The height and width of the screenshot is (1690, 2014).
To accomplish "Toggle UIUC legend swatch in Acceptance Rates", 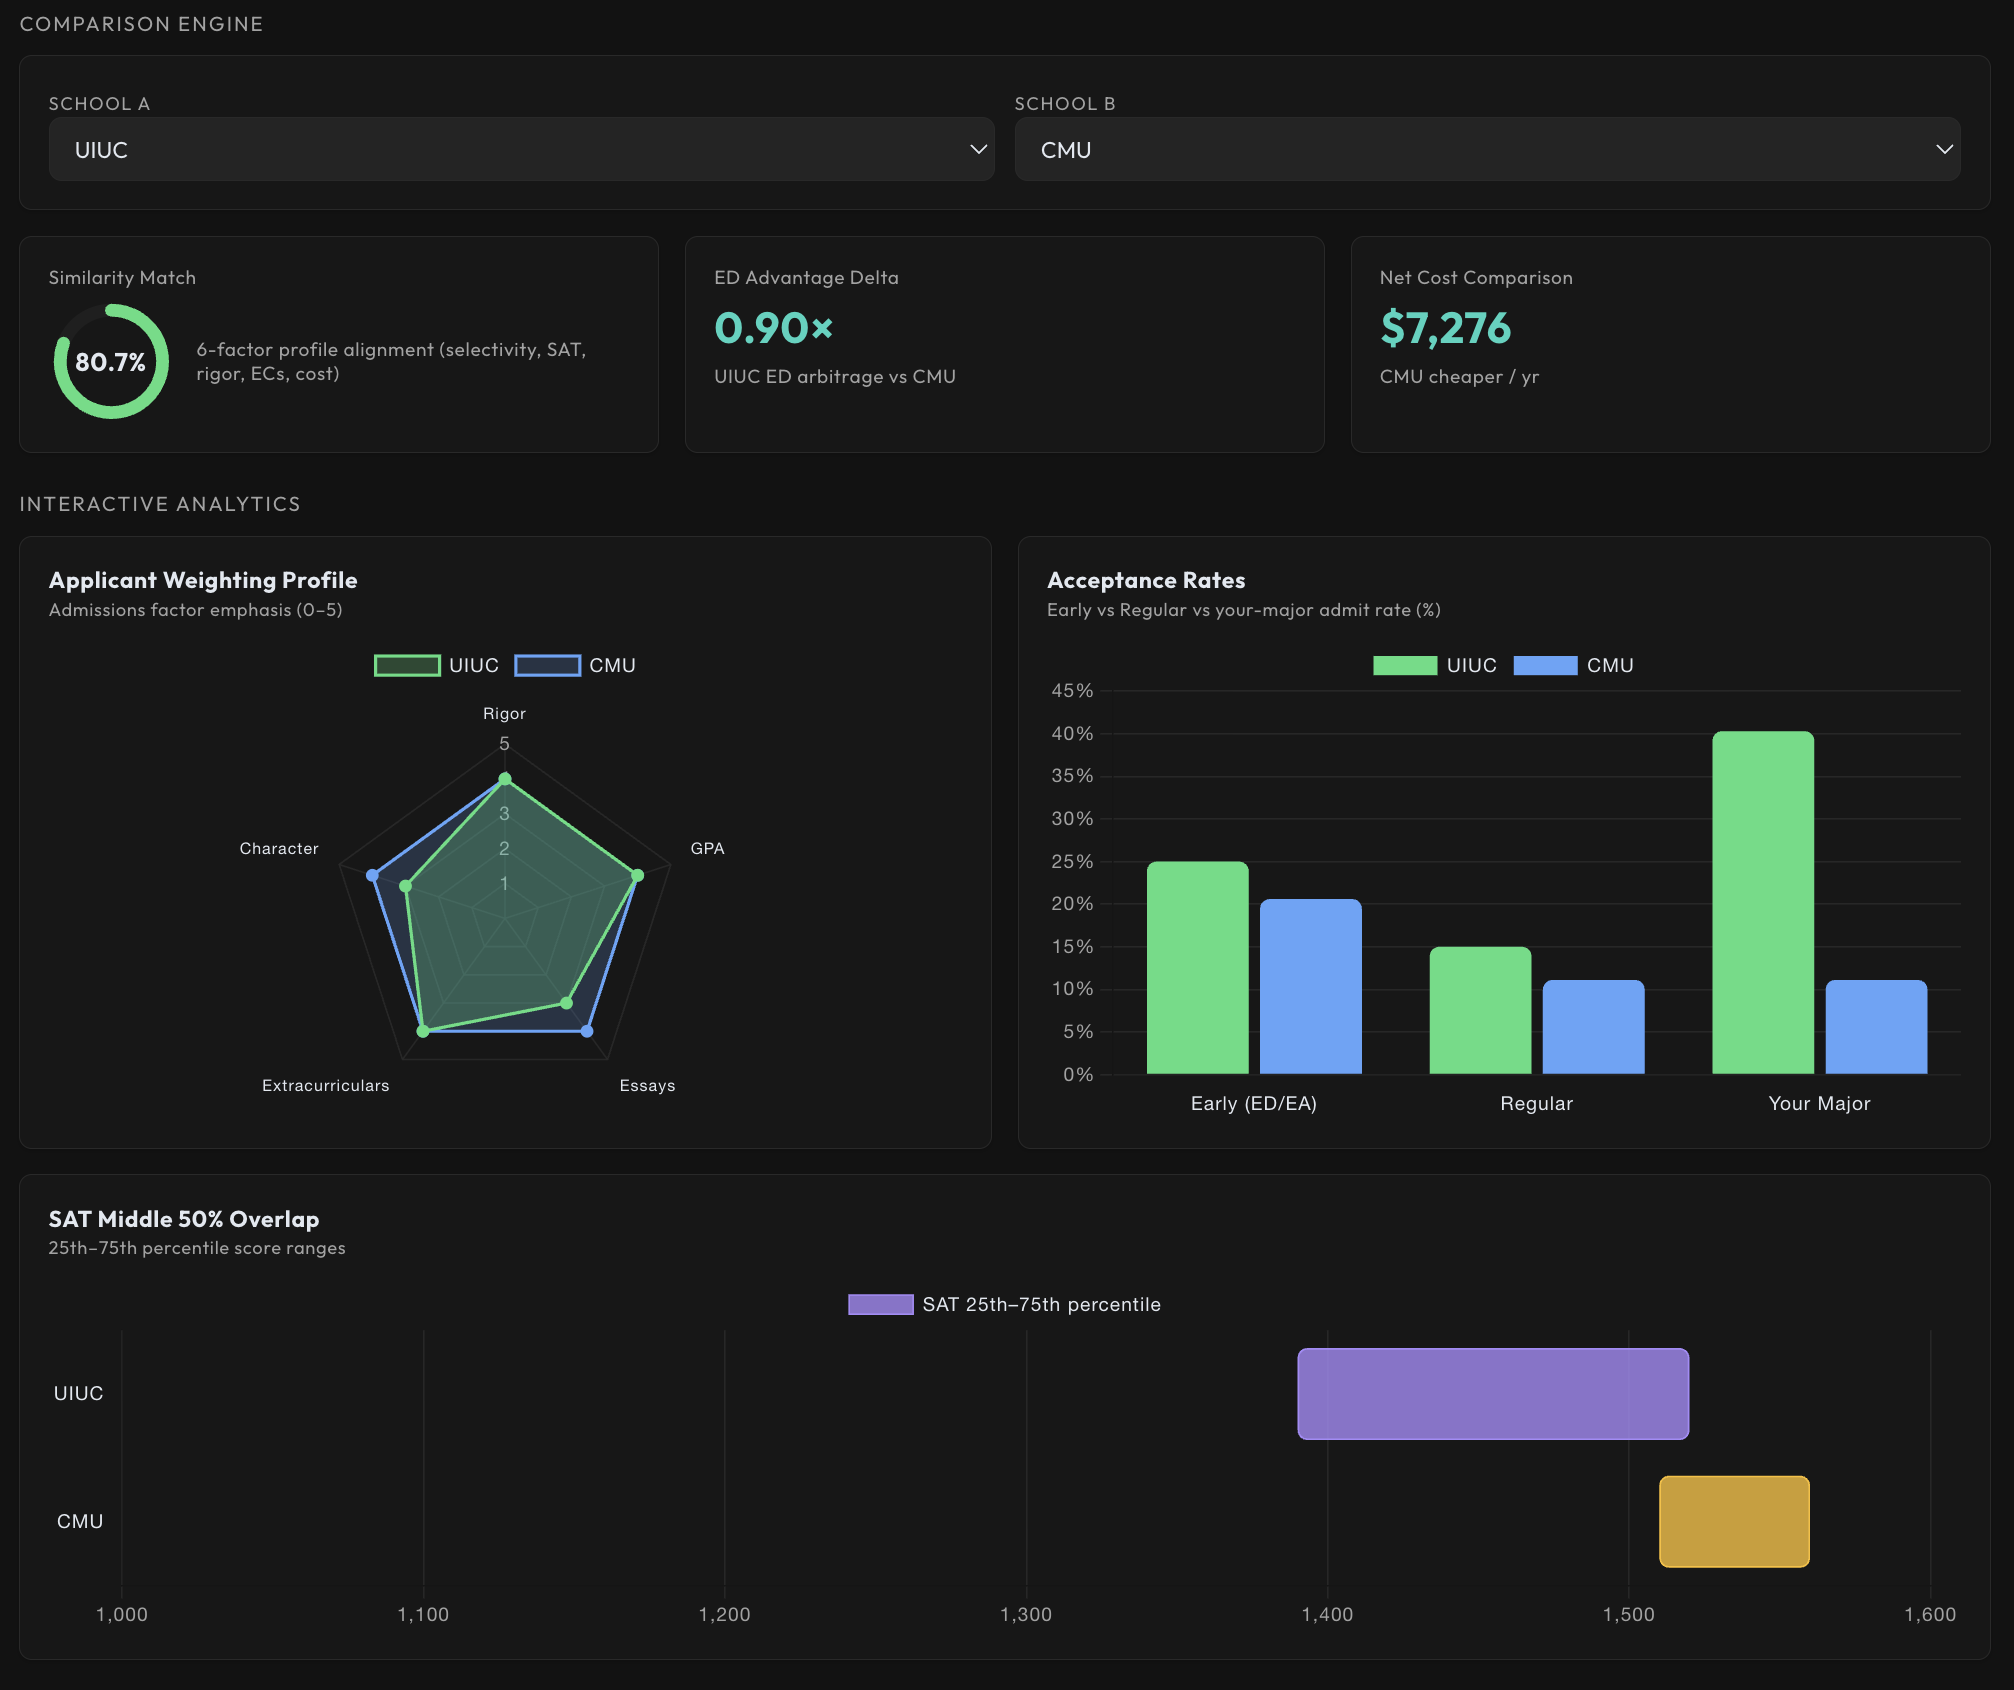I will tap(1405, 665).
